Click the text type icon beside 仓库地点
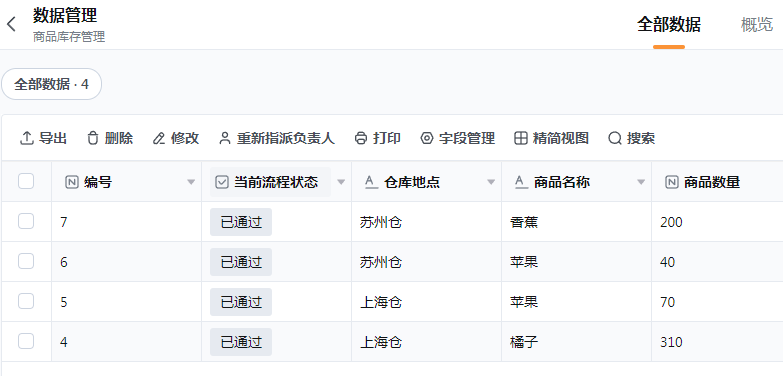The height and width of the screenshot is (376, 783). (372, 182)
